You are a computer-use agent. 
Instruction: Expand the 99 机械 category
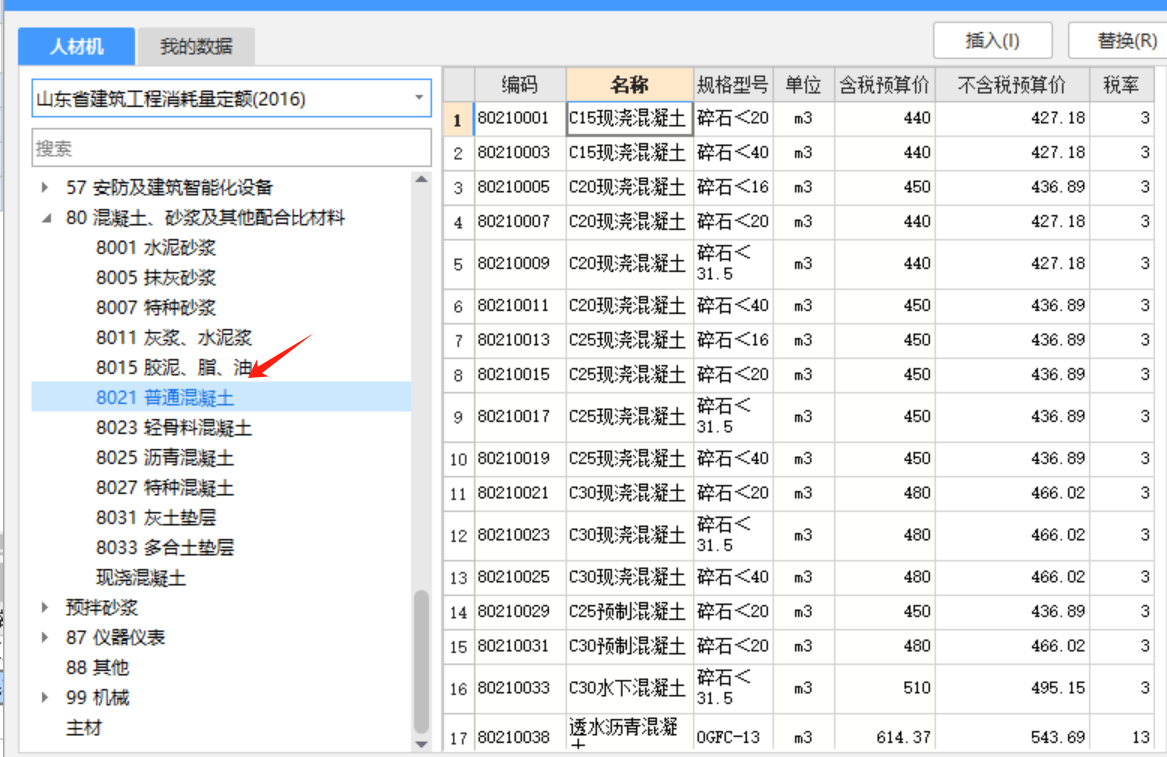[x=42, y=697]
